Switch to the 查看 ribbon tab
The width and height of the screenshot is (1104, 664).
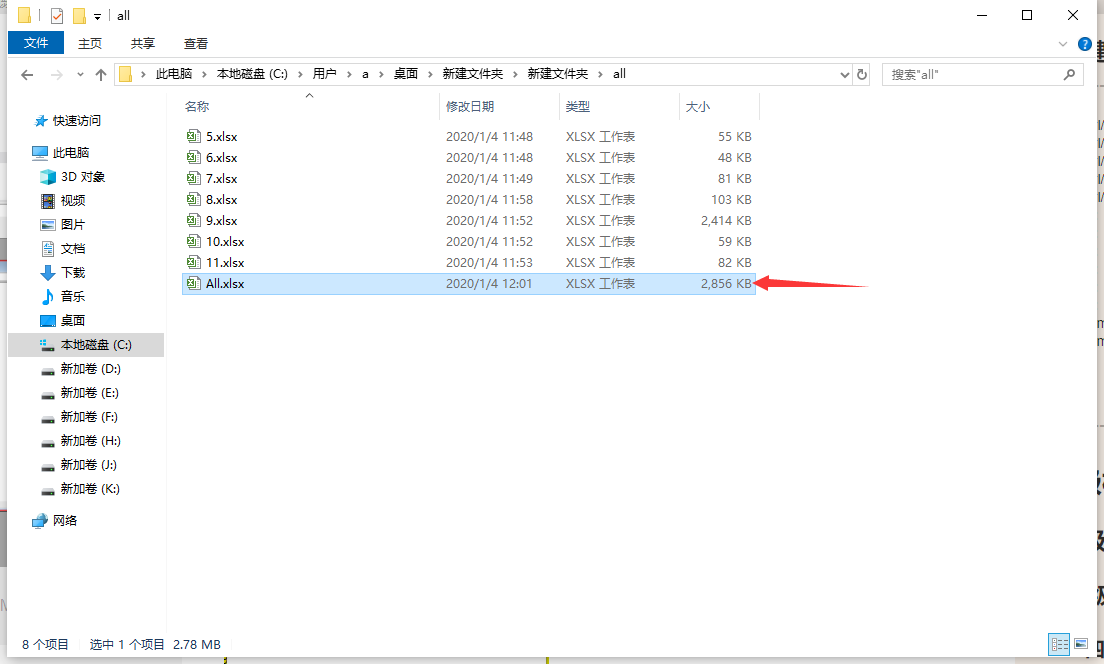[x=196, y=44]
